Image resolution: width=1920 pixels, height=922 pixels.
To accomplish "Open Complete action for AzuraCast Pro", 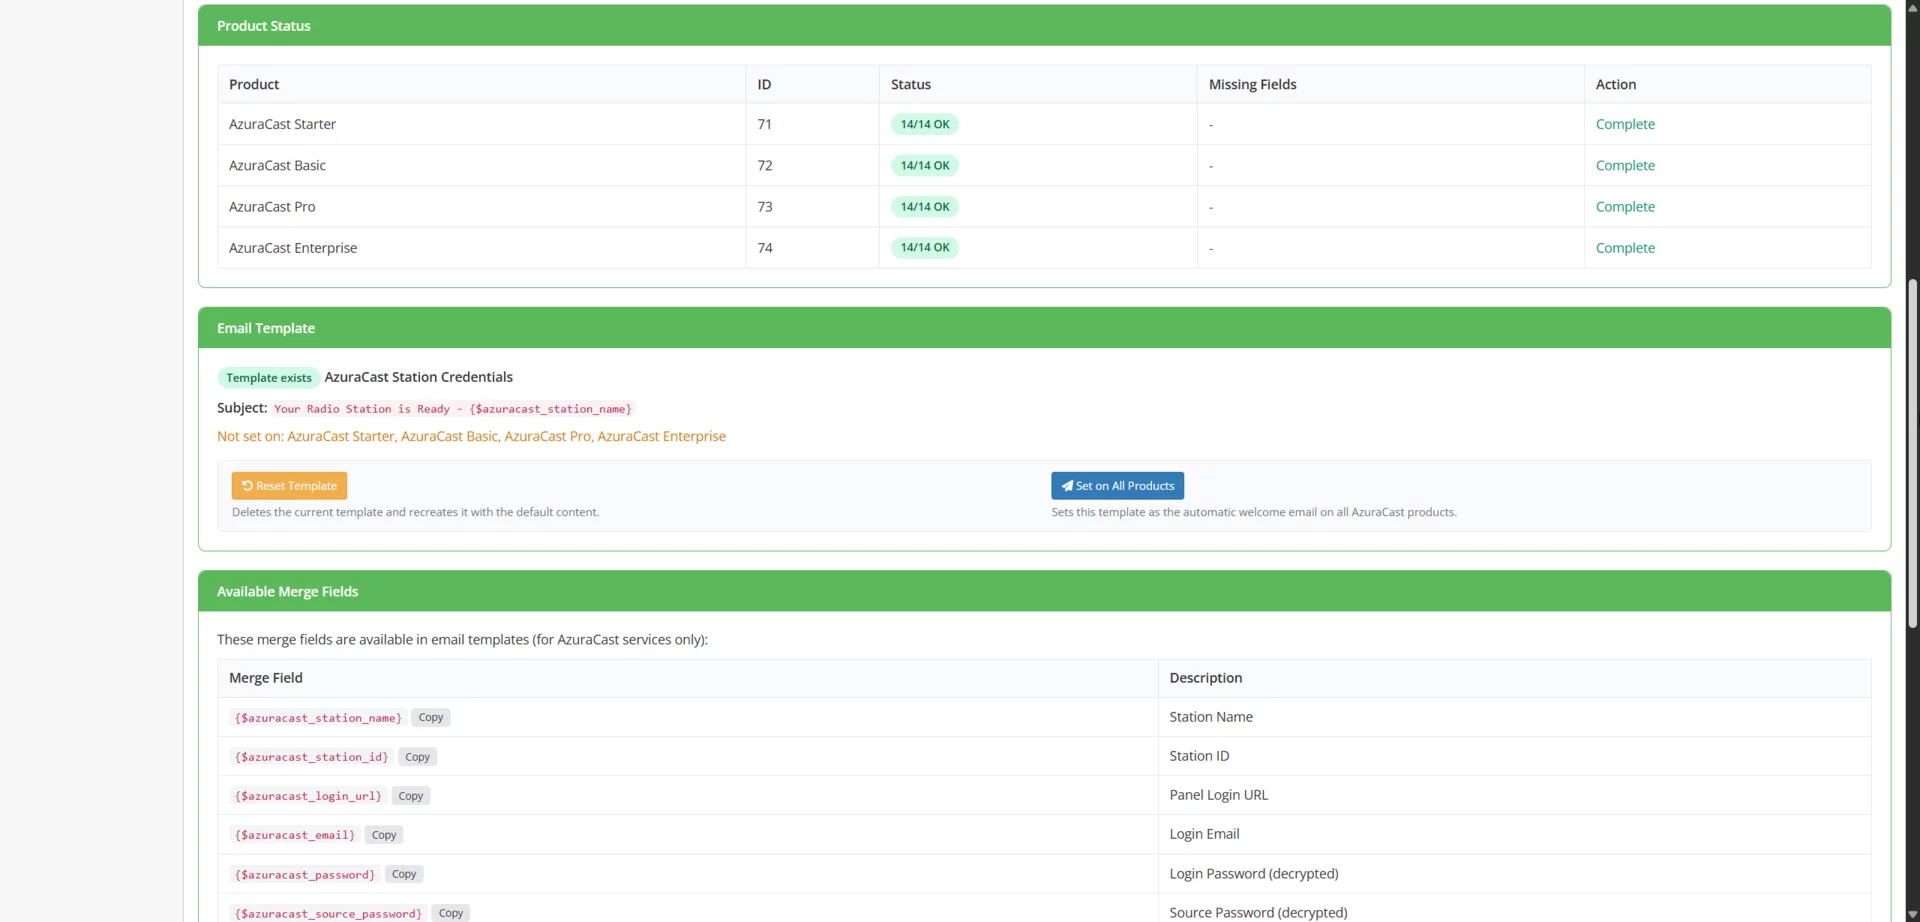I will 1625,206.
